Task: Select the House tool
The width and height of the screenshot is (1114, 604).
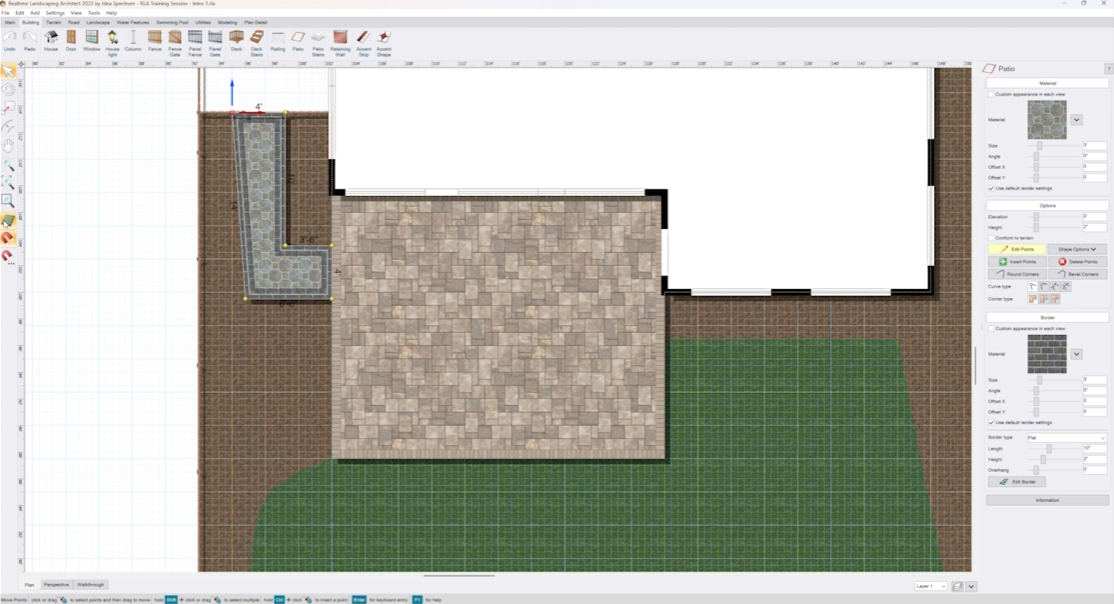Action: (x=51, y=41)
